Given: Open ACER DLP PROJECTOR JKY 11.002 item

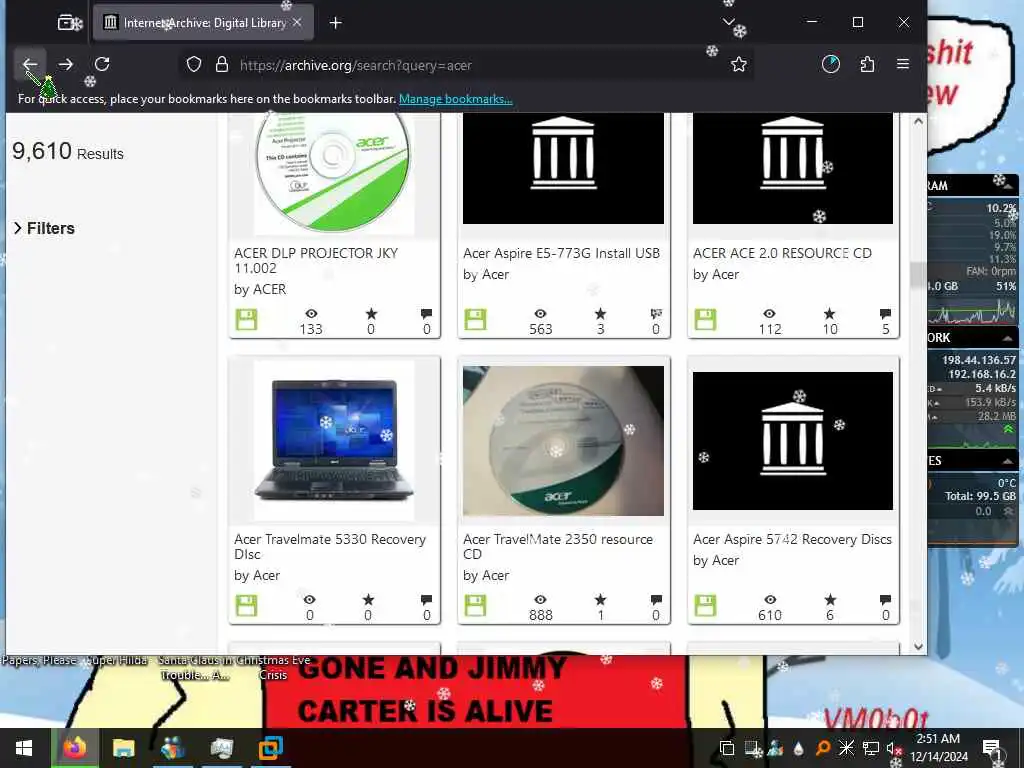Looking at the screenshot, I should click(x=316, y=261).
